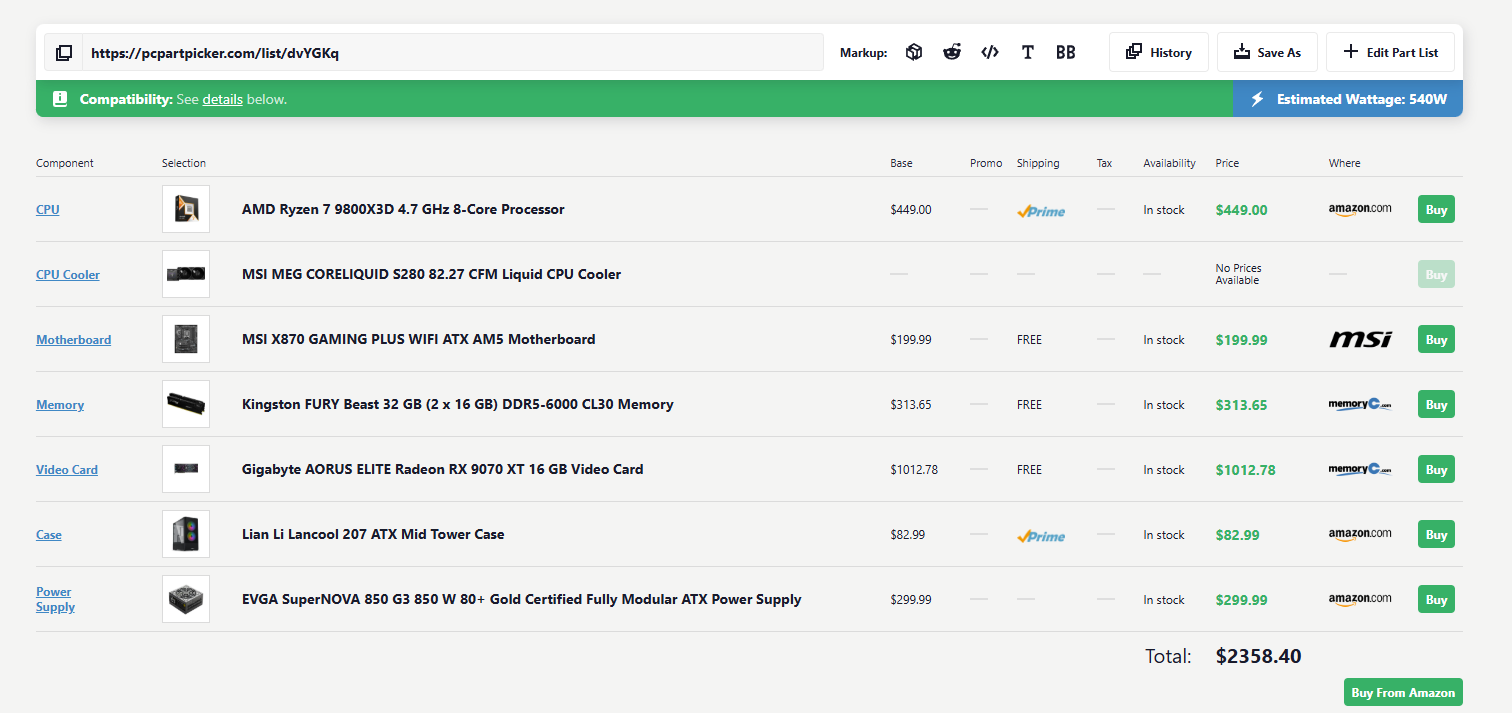Viewport: 1512px width, 713px height.
Task: Open compatibility details link
Action: tap(222, 99)
